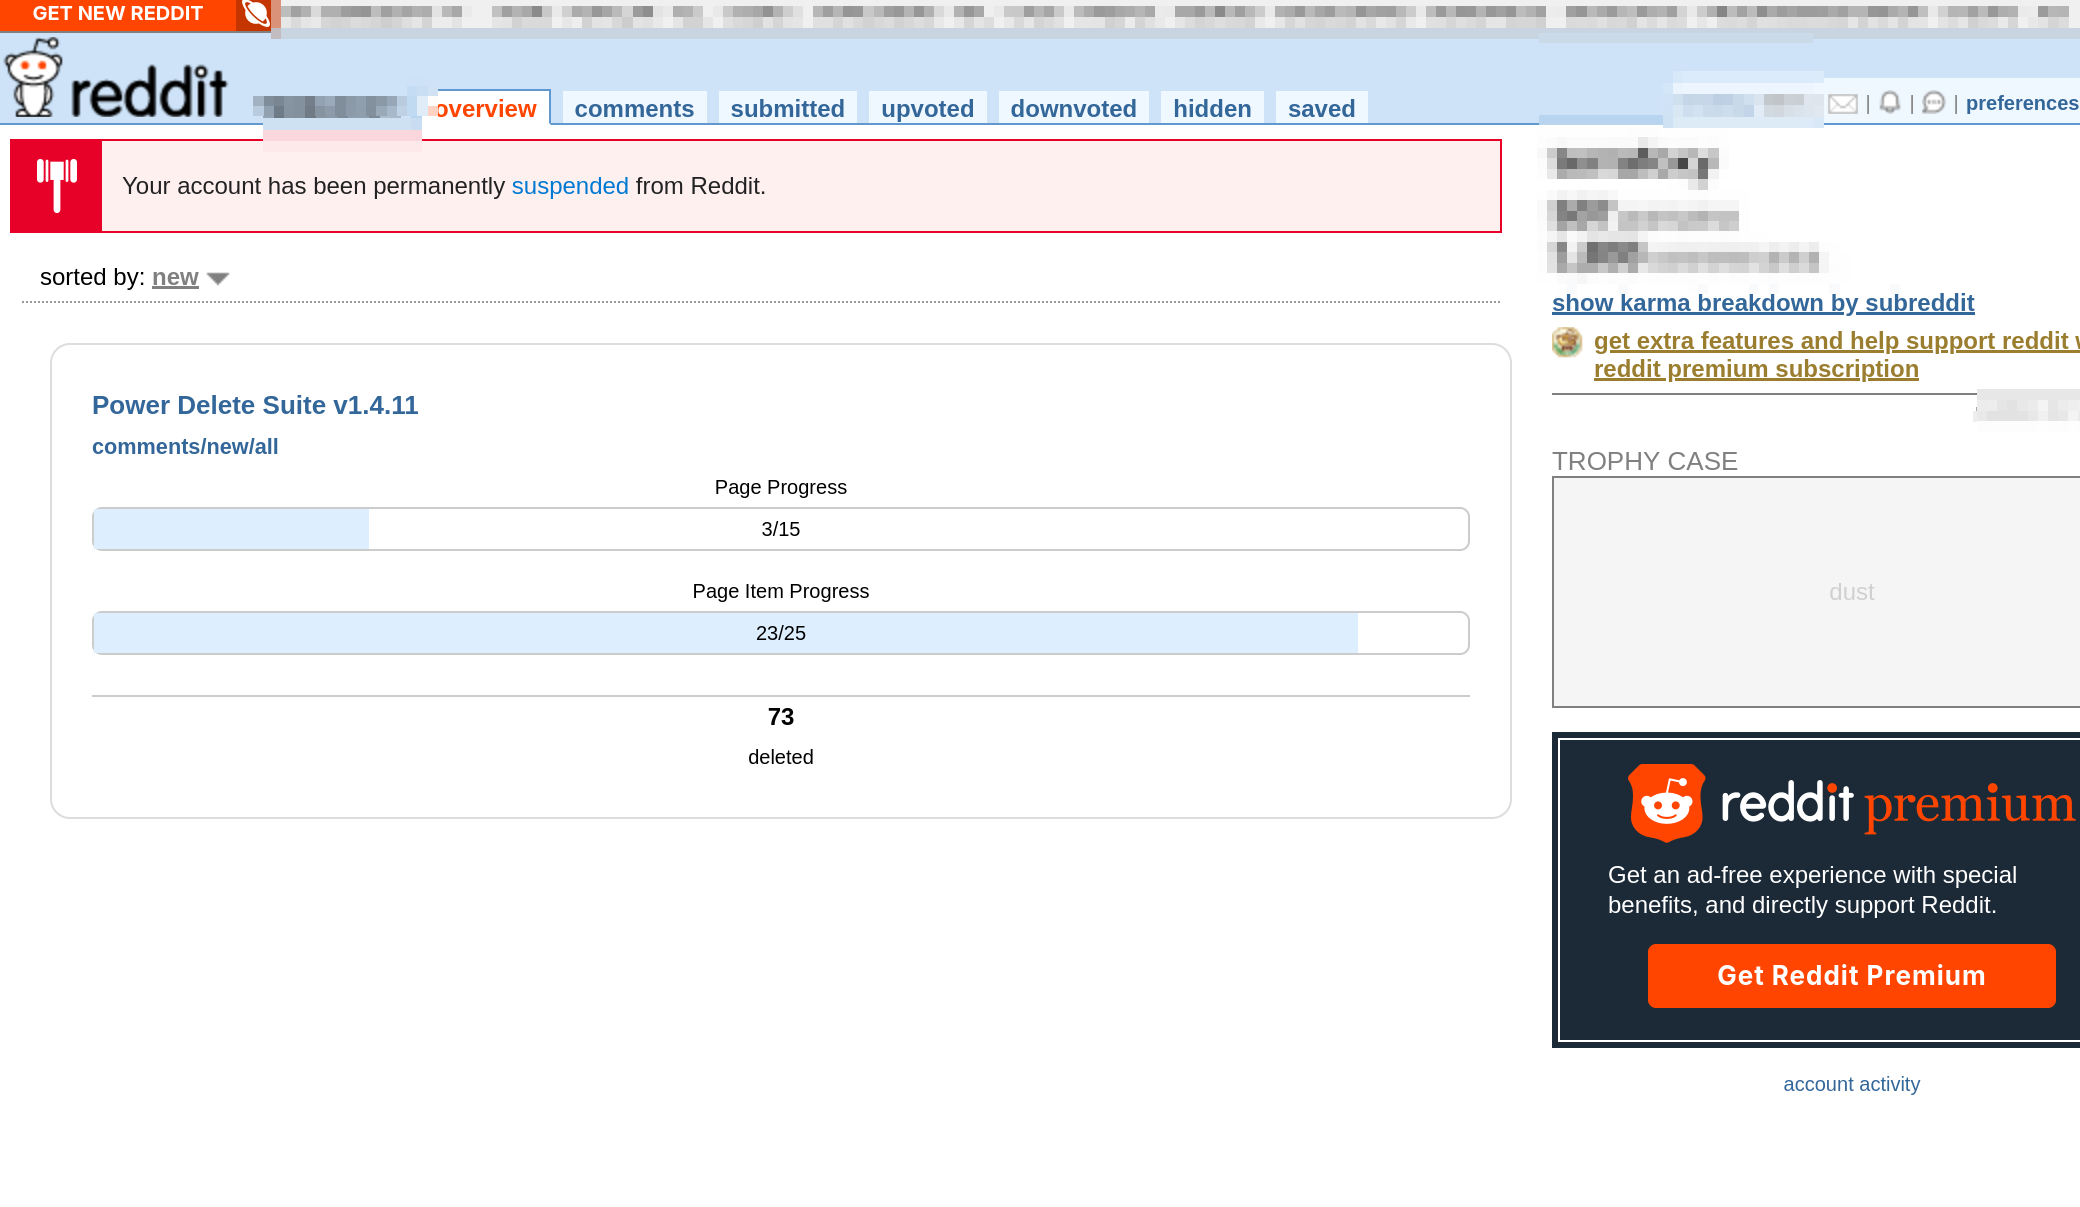
Task: Click the ad-free experience description text
Action: (x=1812, y=890)
